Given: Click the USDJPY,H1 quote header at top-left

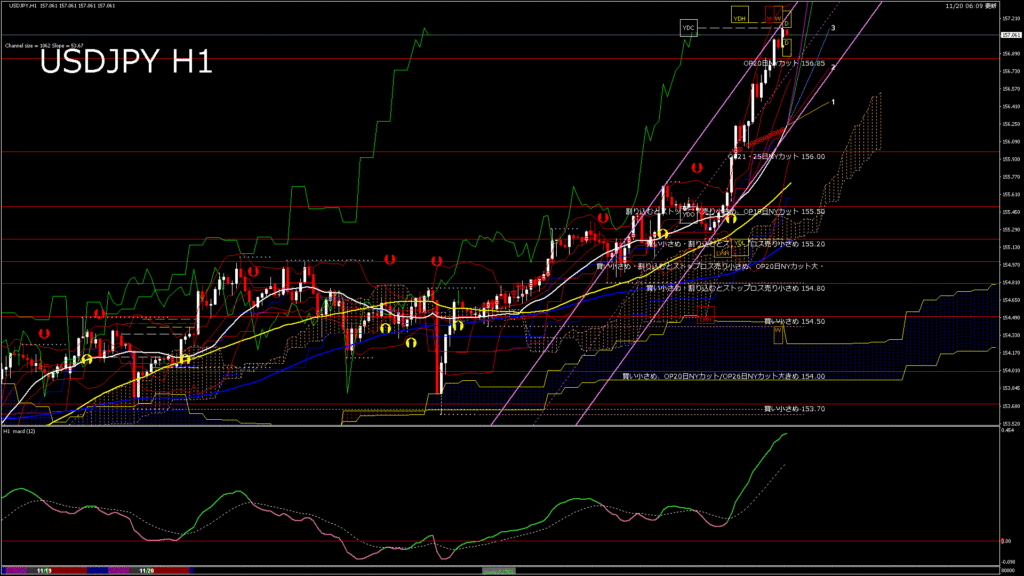Looking at the screenshot, I should pos(60,6).
